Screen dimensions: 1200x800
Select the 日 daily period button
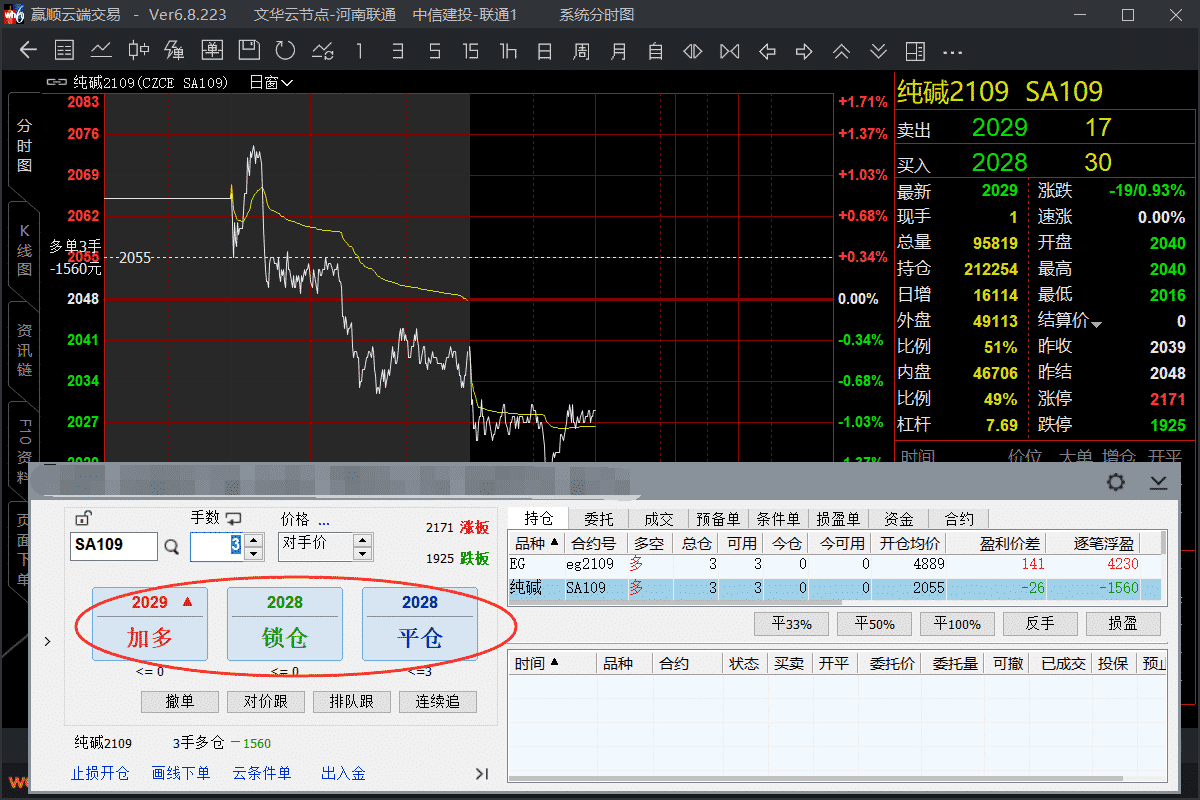tap(544, 51)
